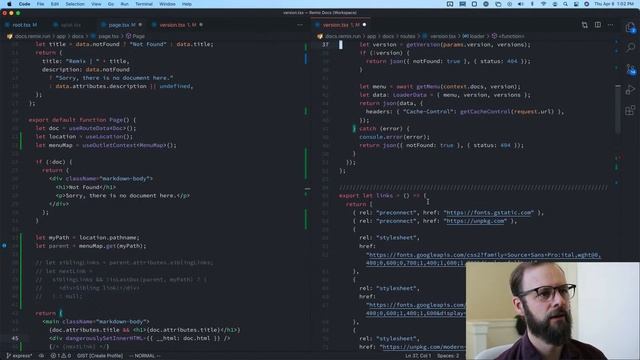Screen dimensions: 640x360
Task: Click docs.remix.run in left breadcrumb
Action: tap(32, 36)
